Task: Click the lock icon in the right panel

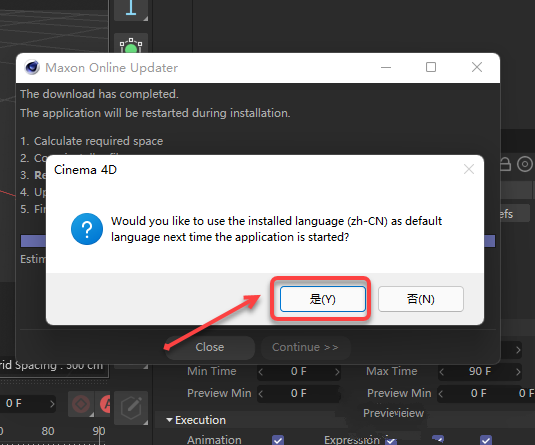Action: point(506,164)
